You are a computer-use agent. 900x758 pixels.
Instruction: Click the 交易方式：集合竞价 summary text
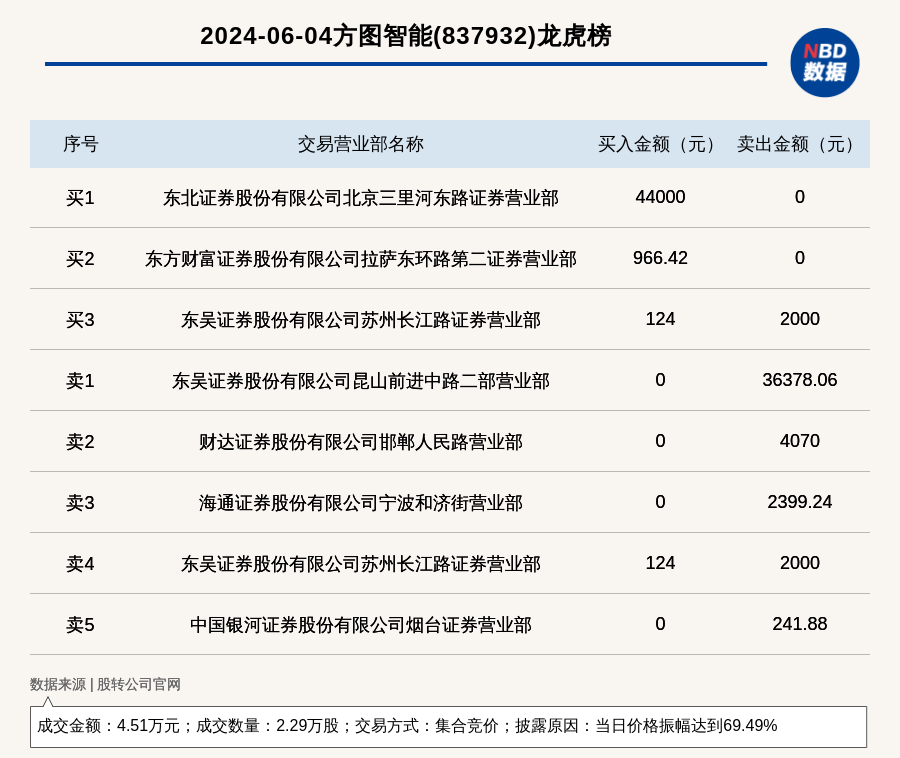pos(426,726)
